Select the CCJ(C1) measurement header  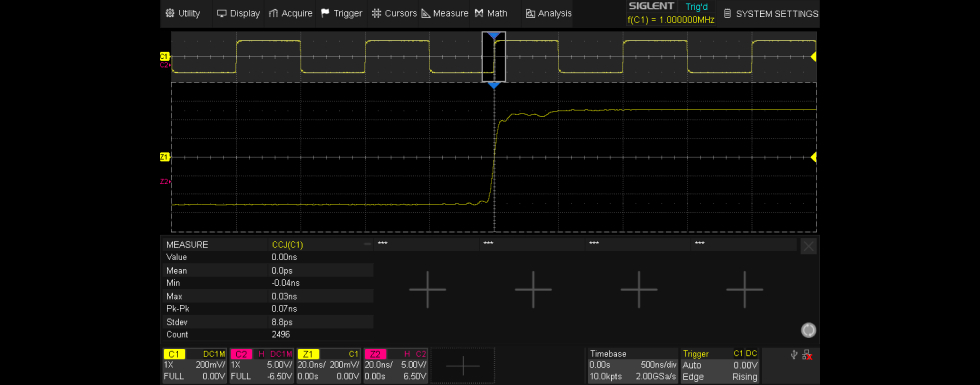[288, 244]
